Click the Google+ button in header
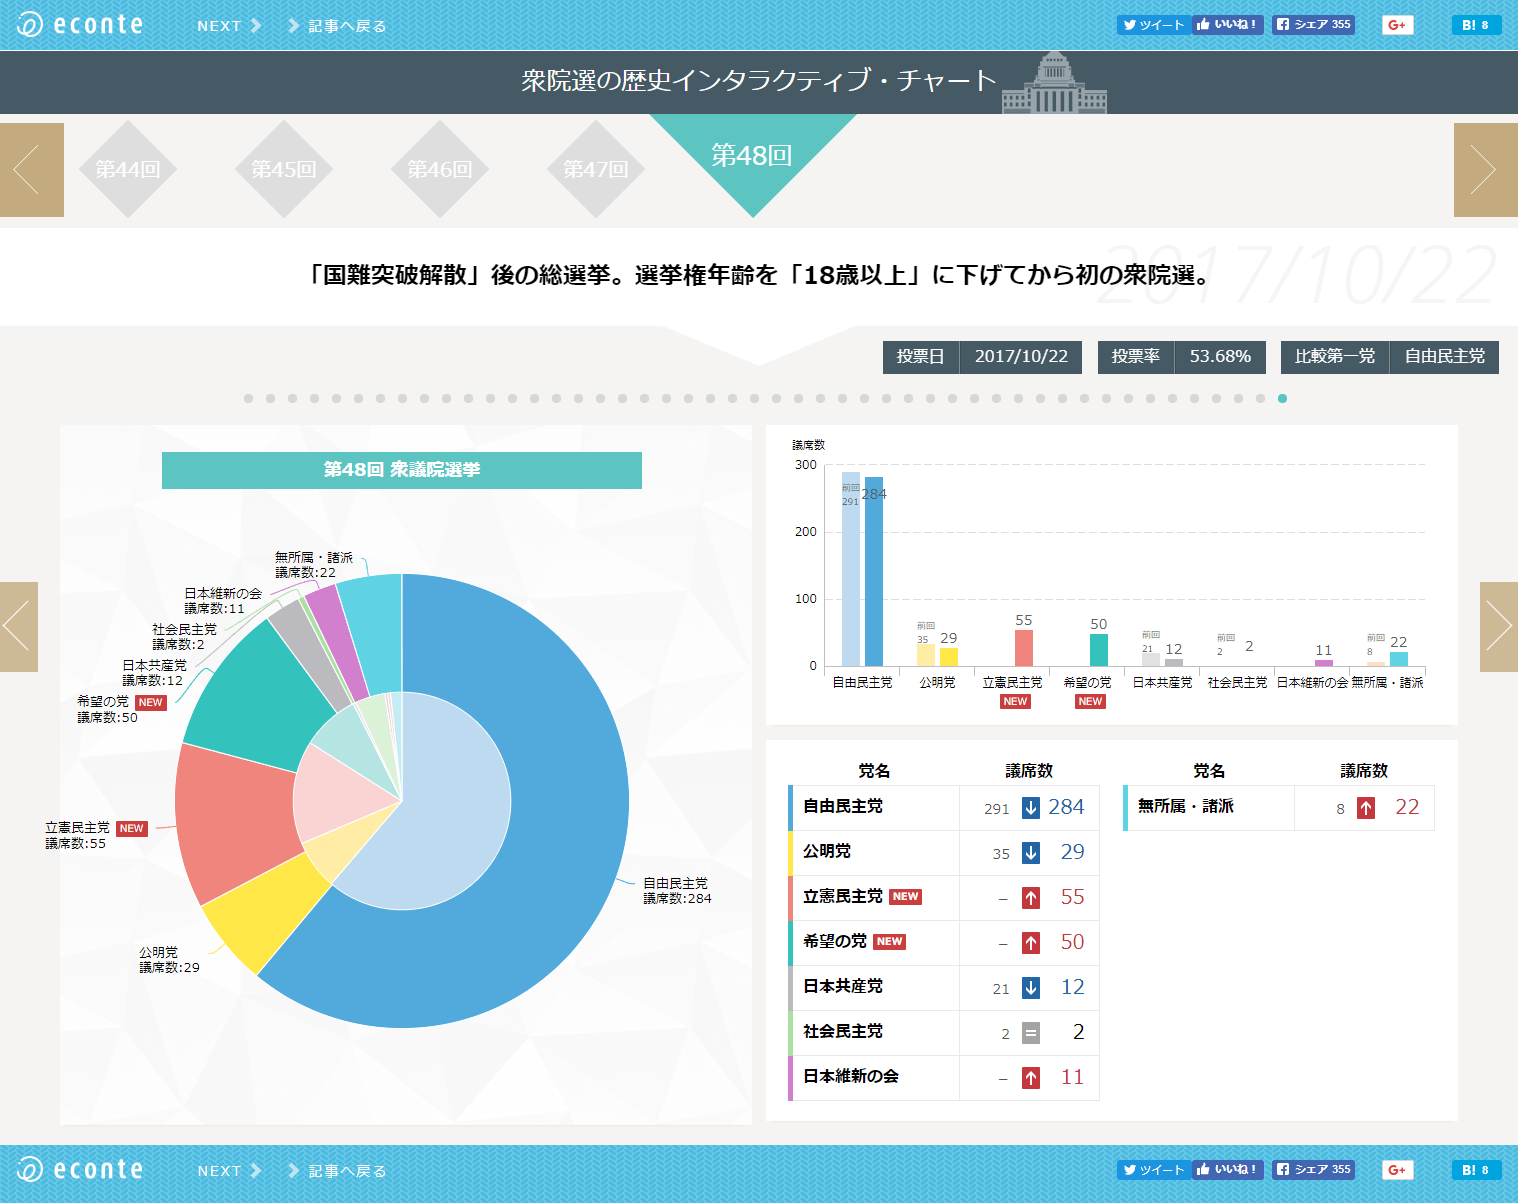 click(x=1397, y=25)
